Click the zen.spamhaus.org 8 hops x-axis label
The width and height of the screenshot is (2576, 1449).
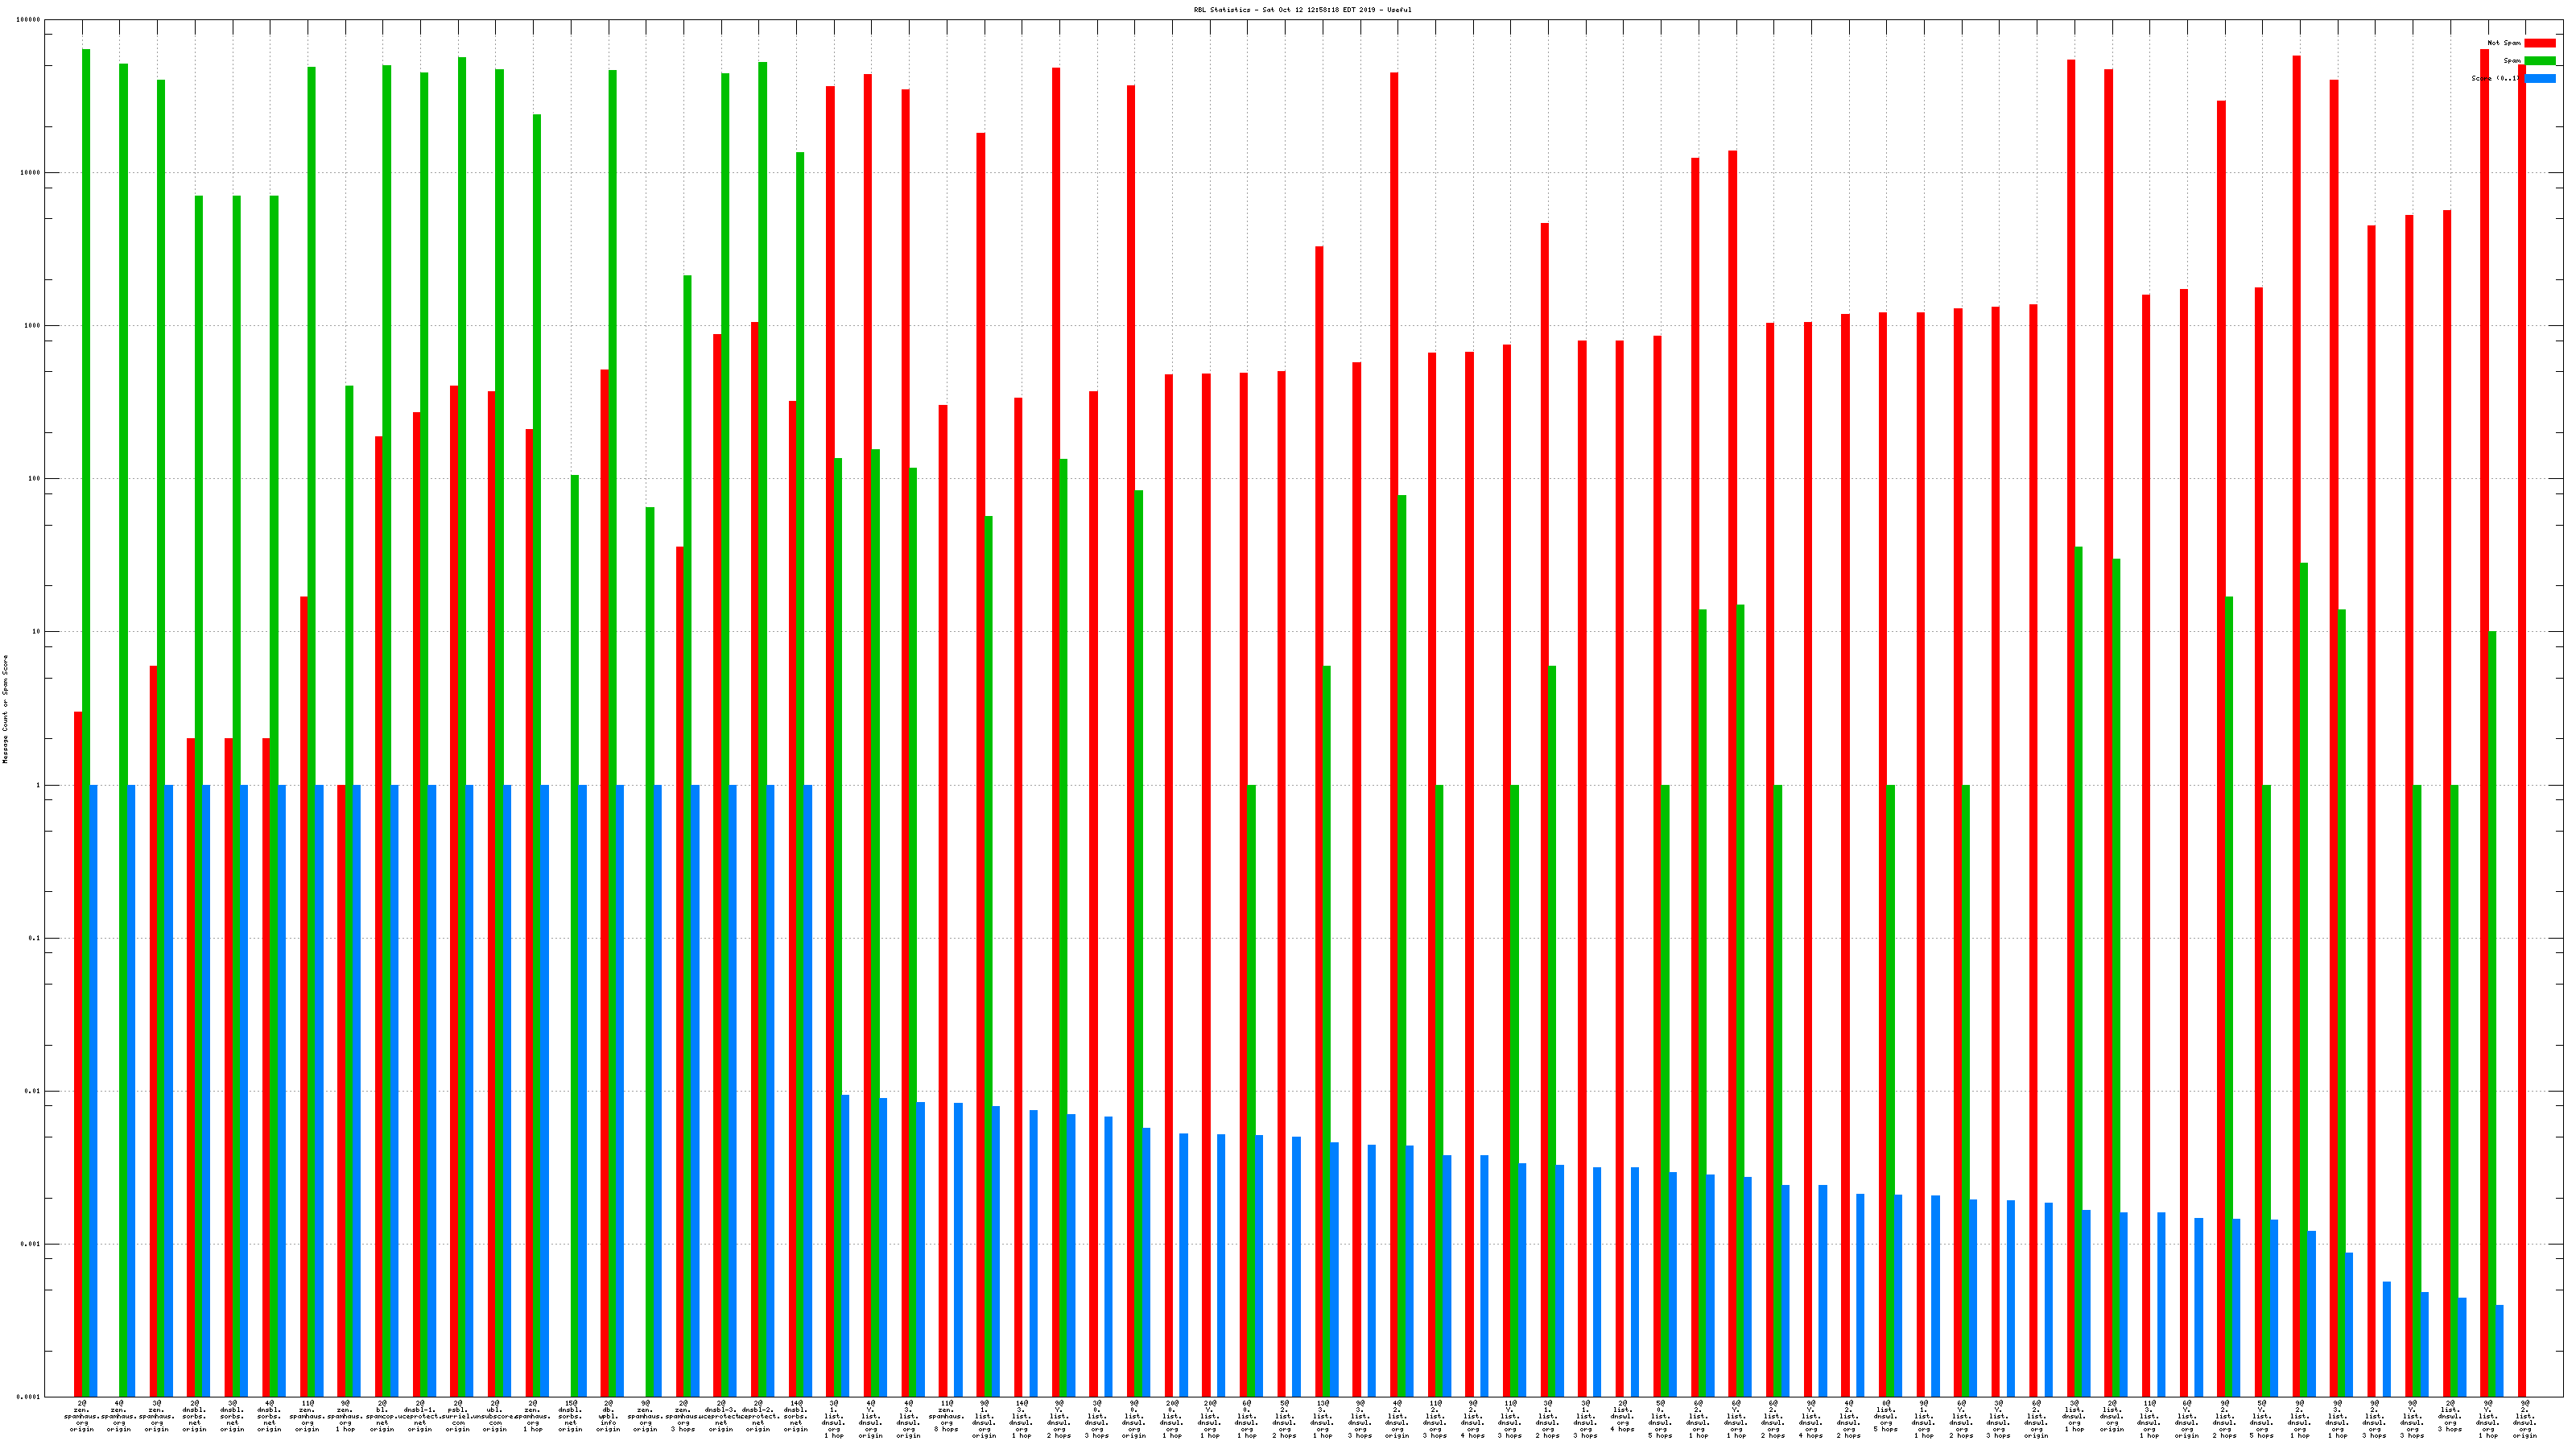click(x=946, y=1416)
